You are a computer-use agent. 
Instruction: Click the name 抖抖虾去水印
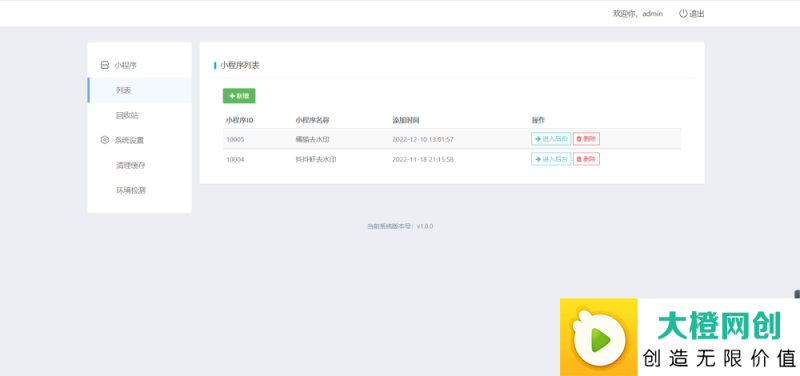pos(316,159)
